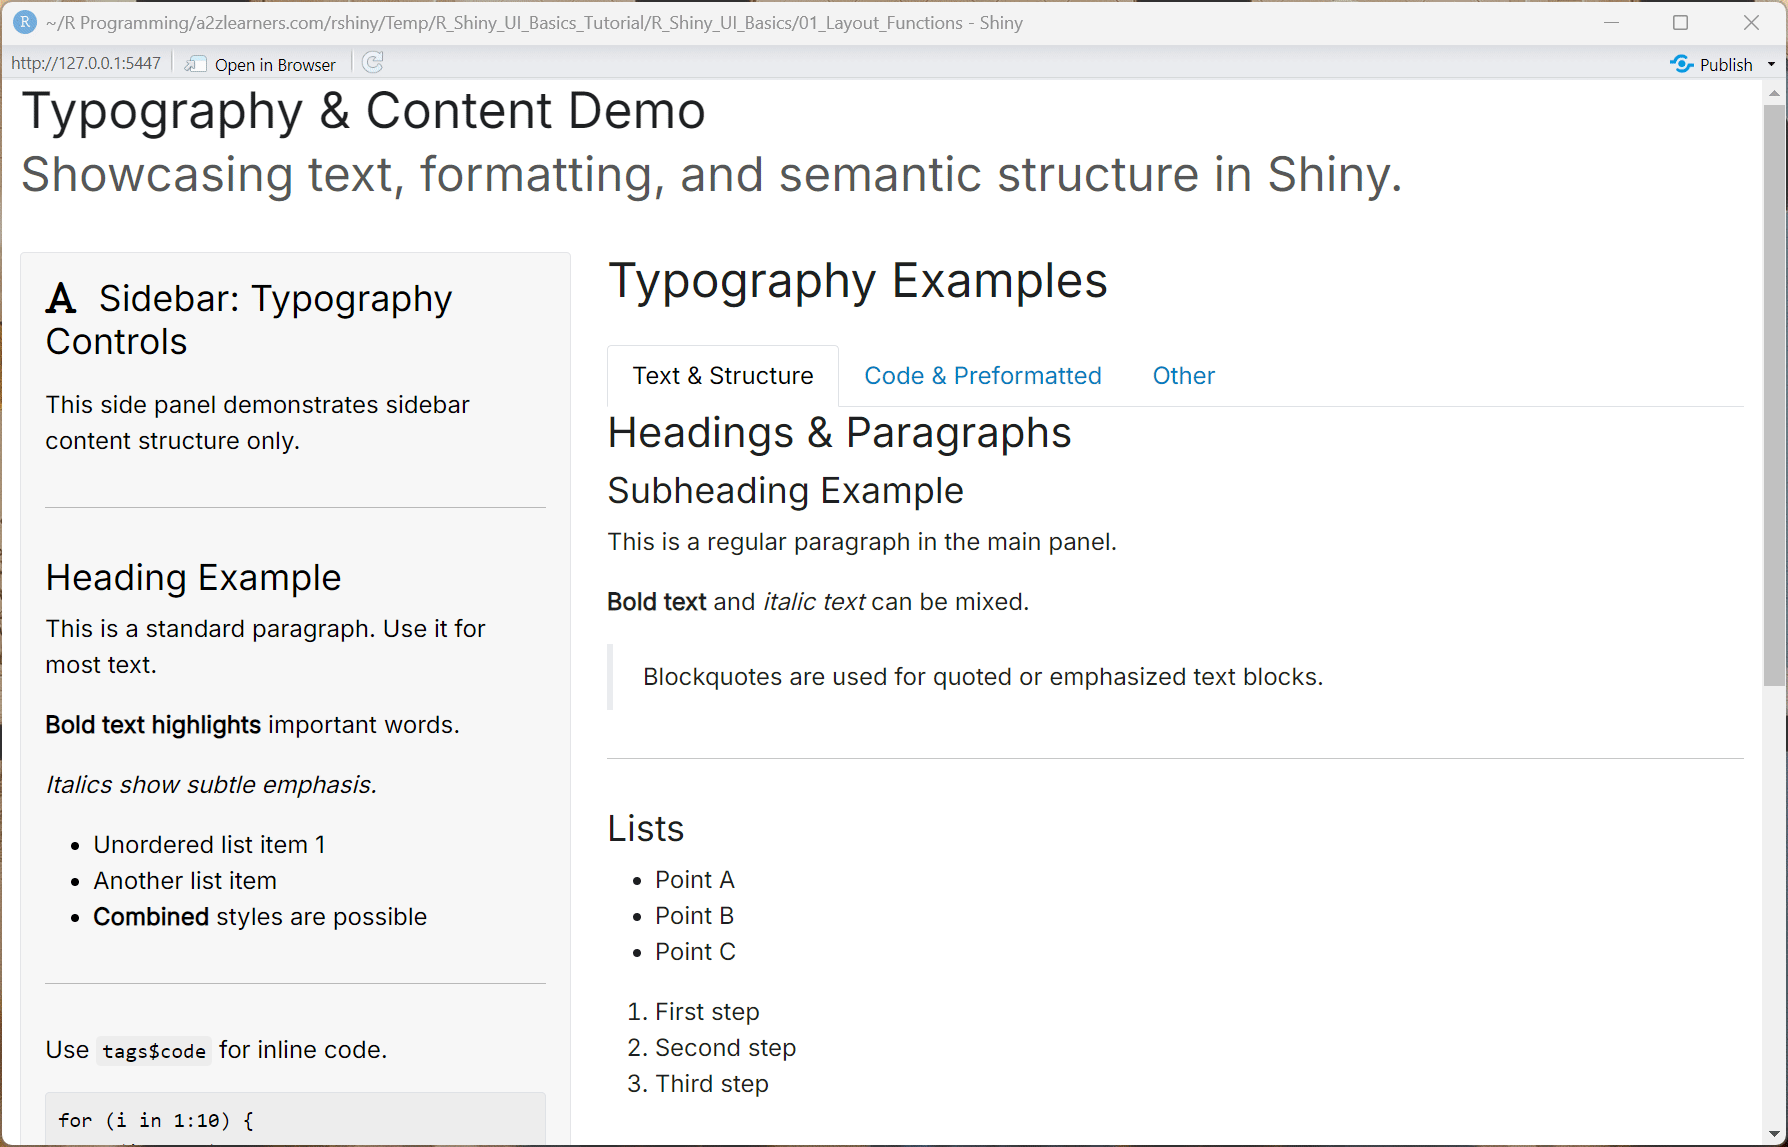Switch to the Code & Preformatted tab

[x=983, y=375]
